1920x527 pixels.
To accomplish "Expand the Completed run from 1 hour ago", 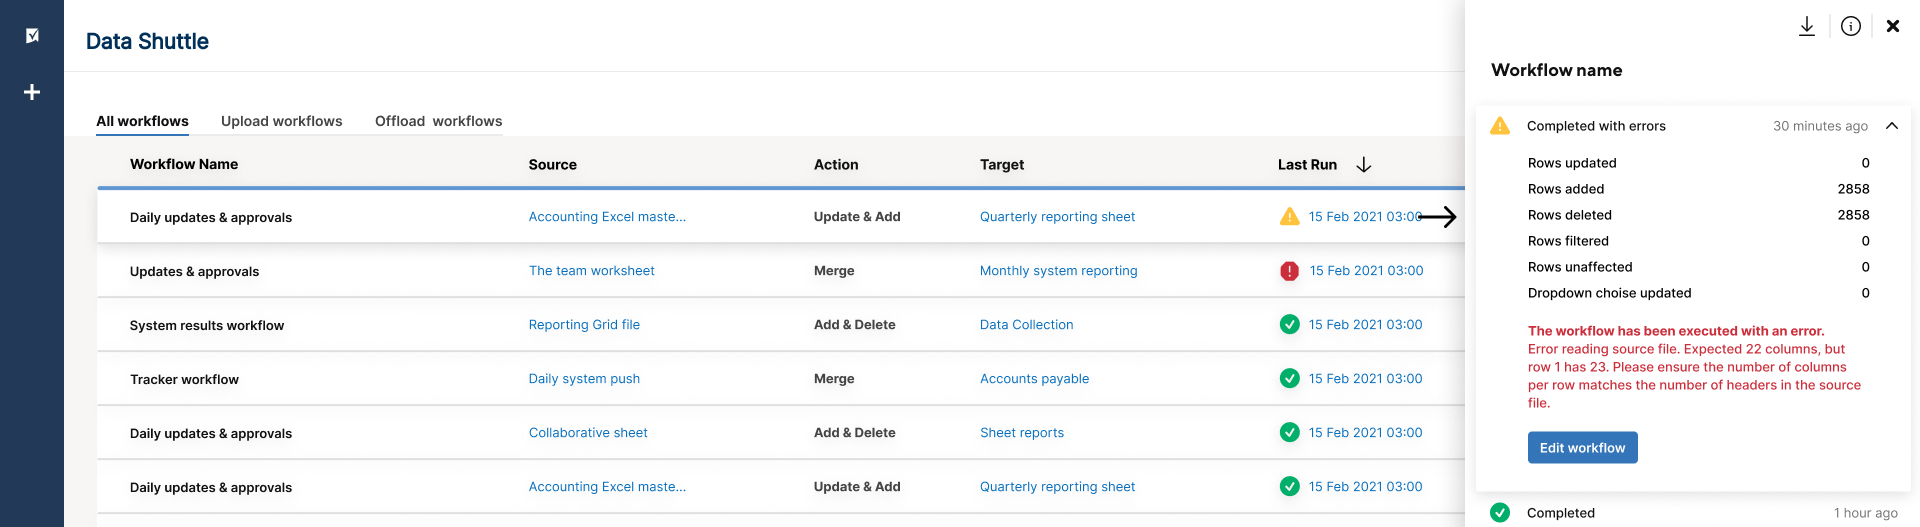I will coord(1694,513).
